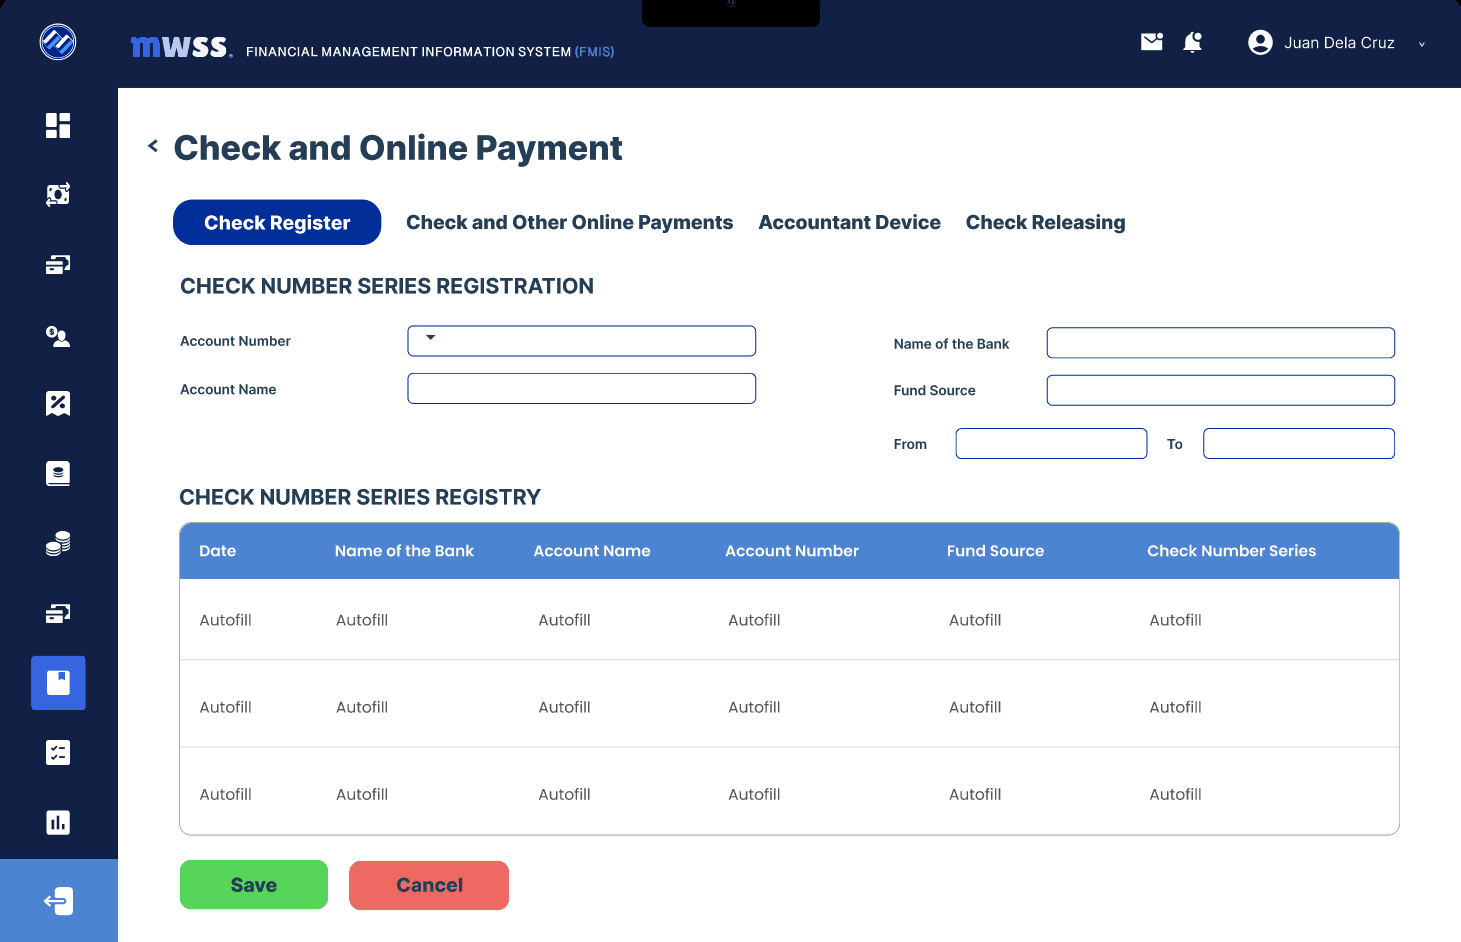Open card icon below stacked coins icon
The width and height of the screenshot is (1461, 942).
point(58,613)
